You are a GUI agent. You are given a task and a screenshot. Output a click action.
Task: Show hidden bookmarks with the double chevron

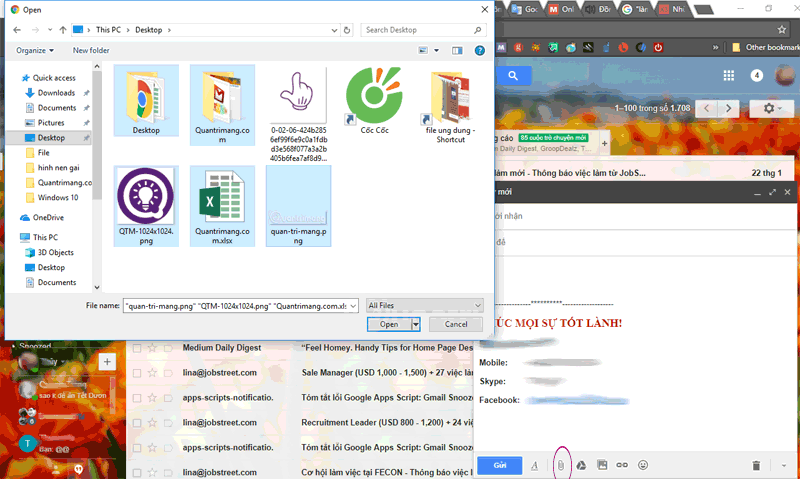point(716,47)
